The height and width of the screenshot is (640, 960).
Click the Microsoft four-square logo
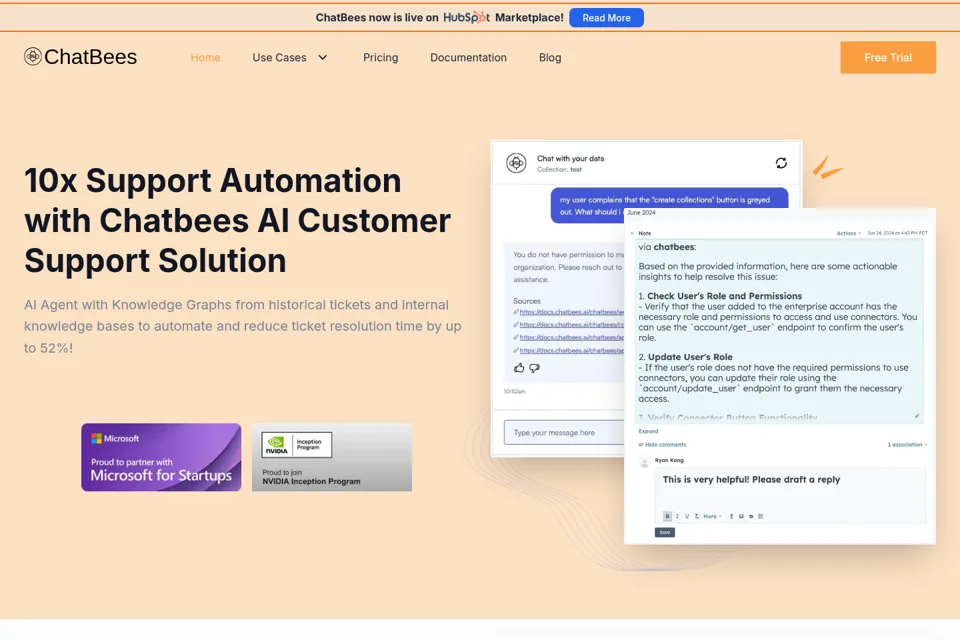(96, 439)
